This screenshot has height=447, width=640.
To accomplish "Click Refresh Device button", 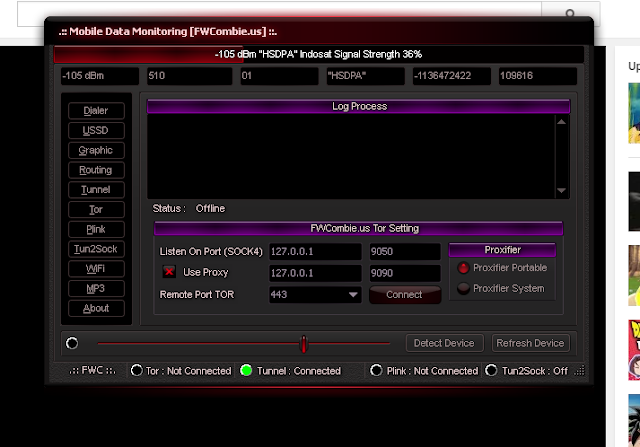I will [x=530, y=343].
